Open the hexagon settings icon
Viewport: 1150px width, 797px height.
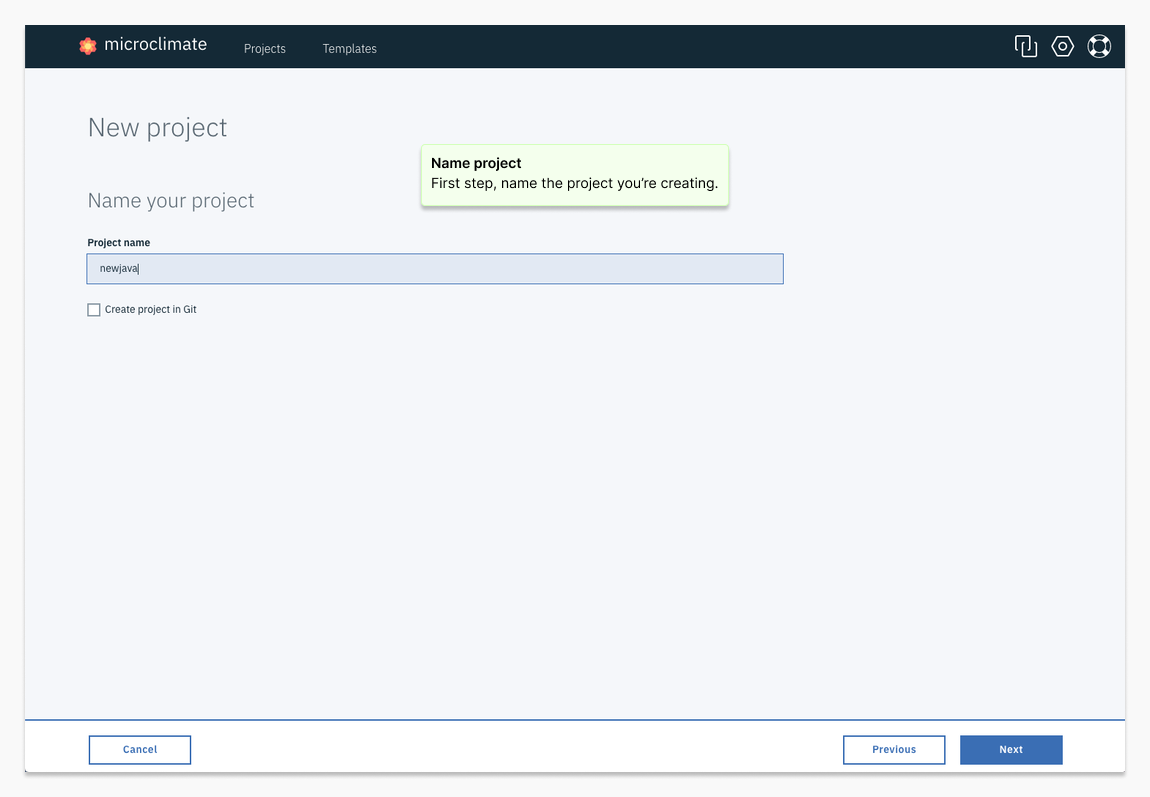pos(1062,46)
